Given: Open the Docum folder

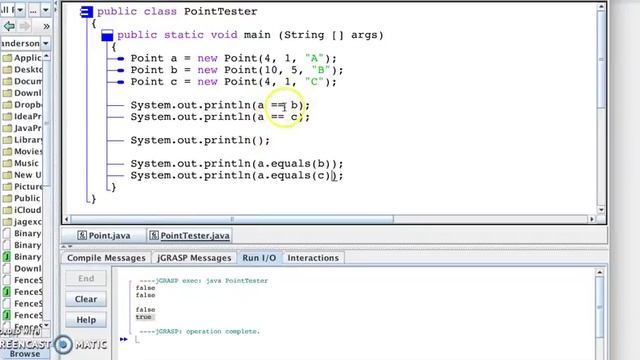Looking at the screenshot, I should click(22, 81).
